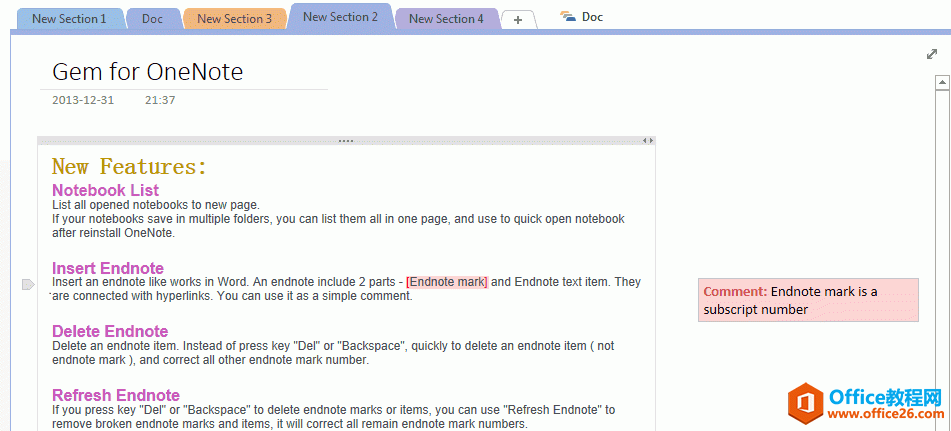This screenshot has width=951, height=431.
Task: Open the orange Doc section tab
Action: pyautogui.click(x=152, y=19)
